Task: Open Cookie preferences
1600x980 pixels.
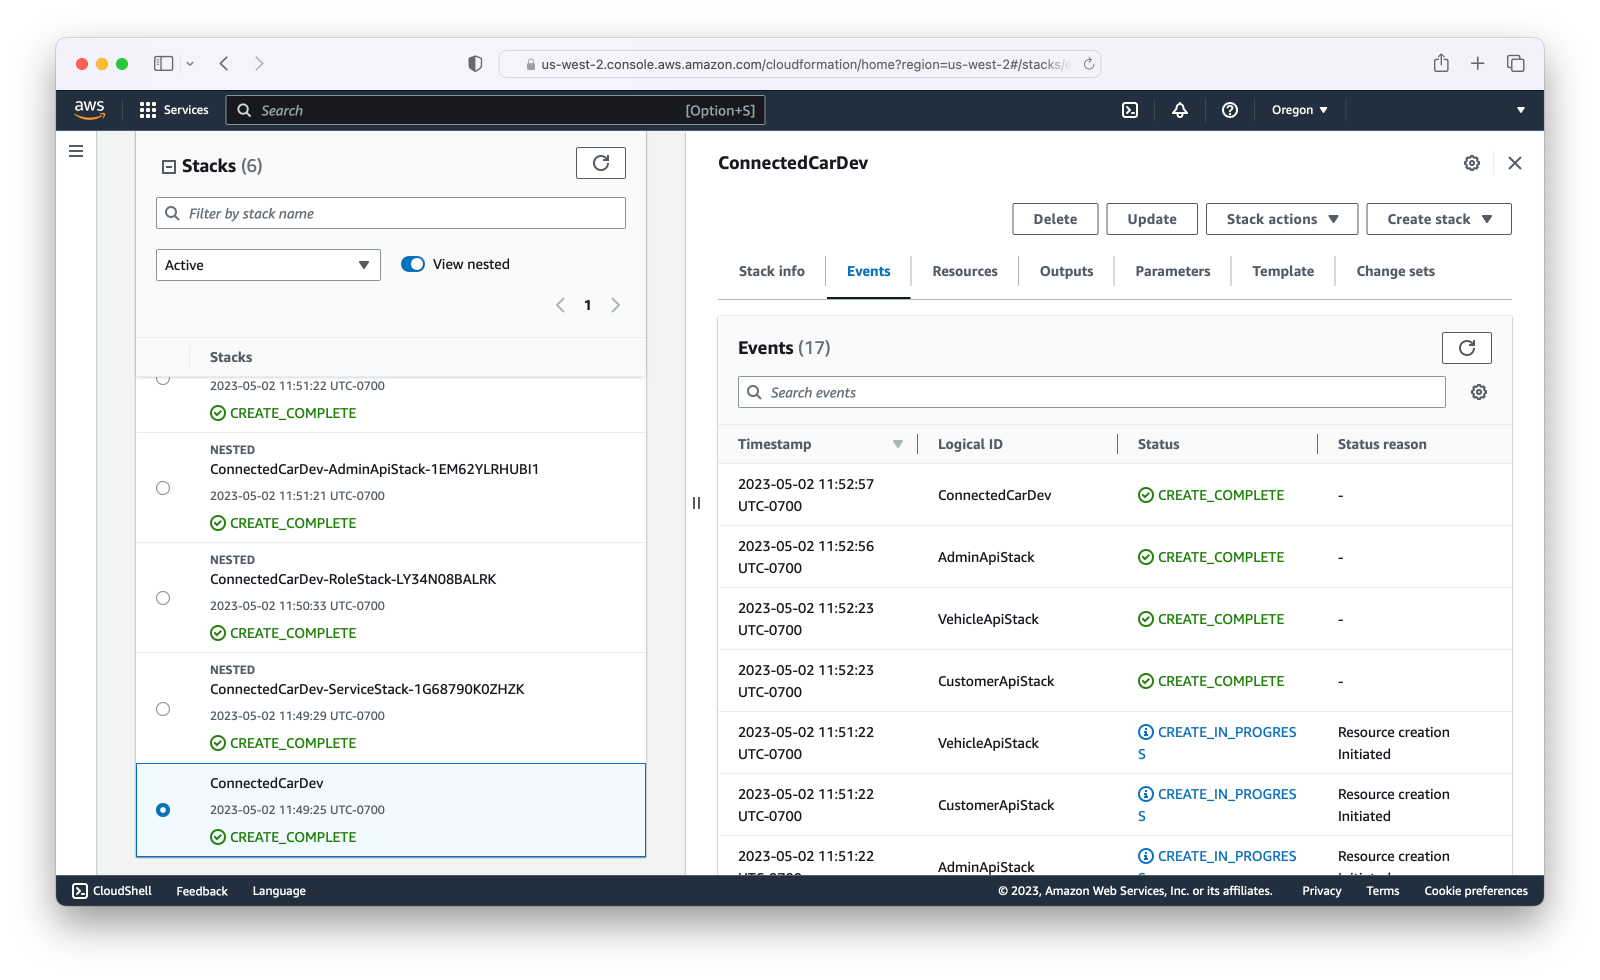Action: pyautogui.click(x=1476, y=891)
